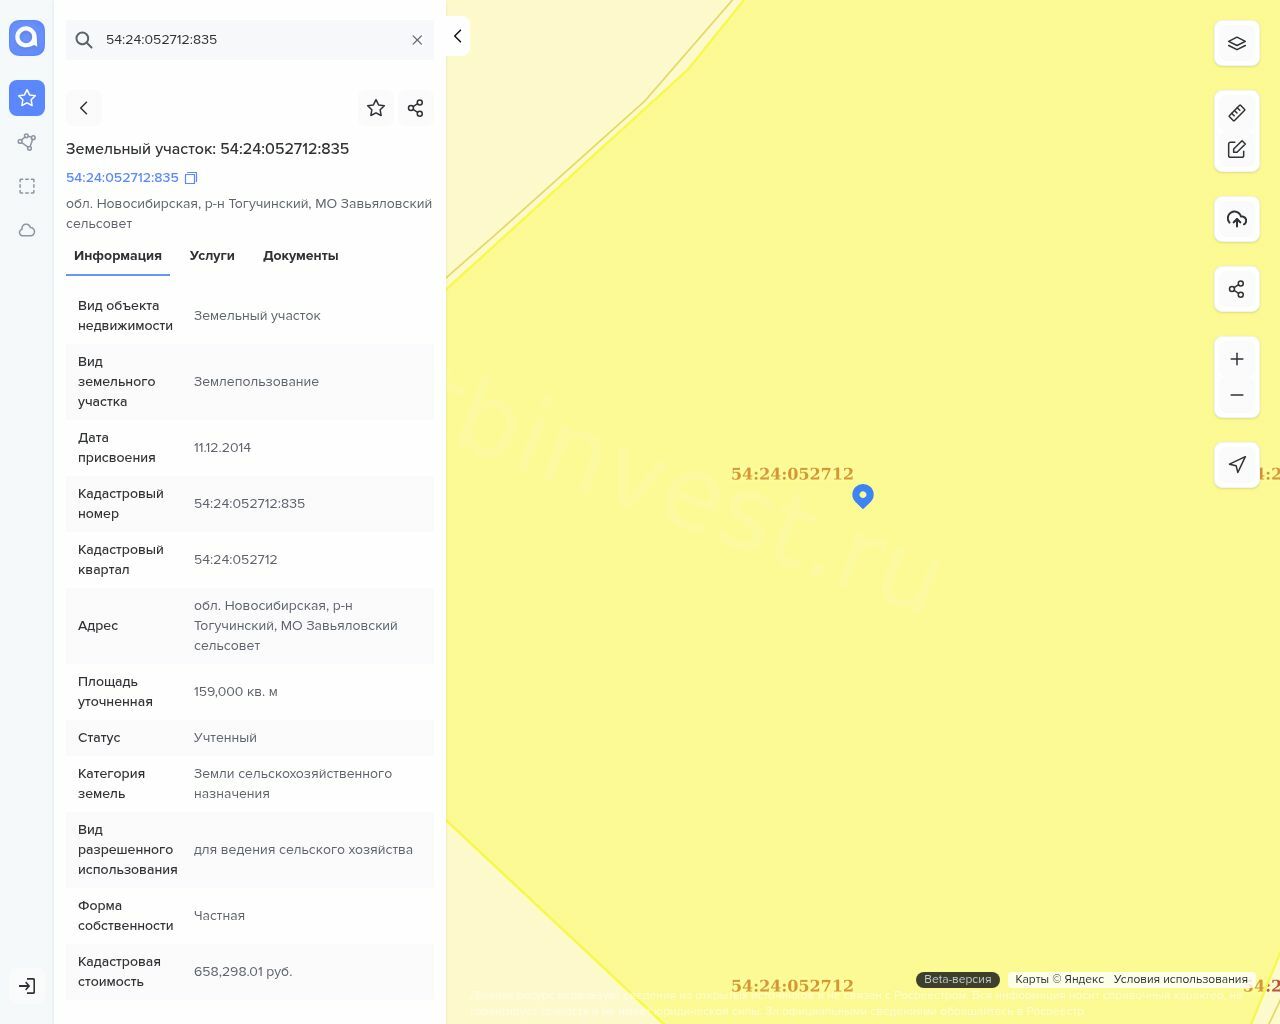Screen dimensions: 1280x1024
Task: Open favorites in left sidebar
Action: pyautogui.click(x=27, y=98)
